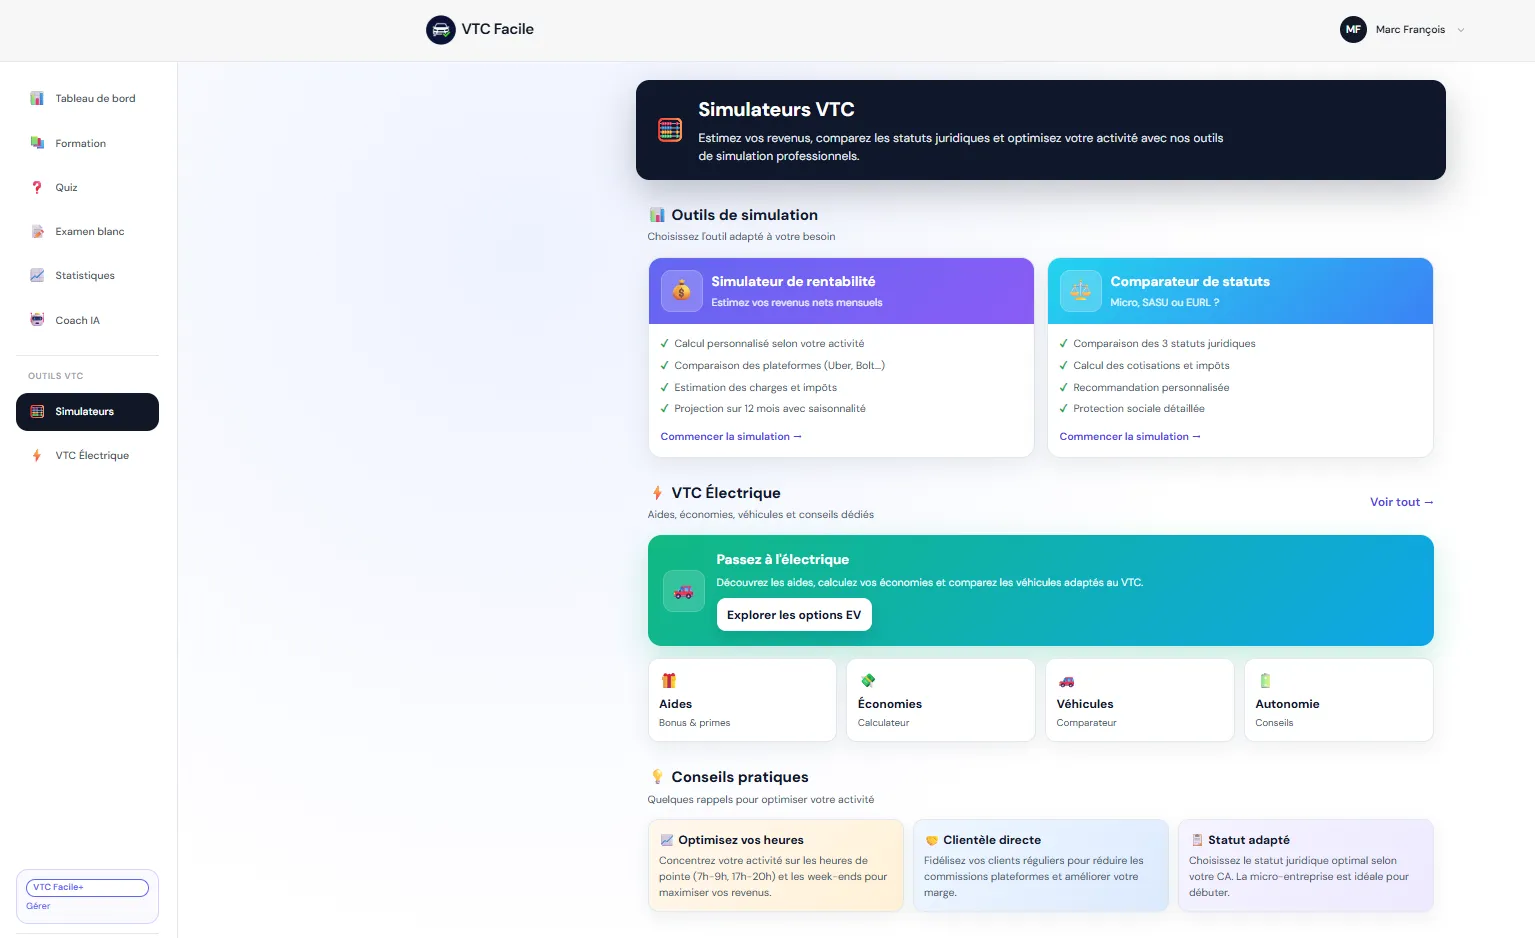The image size is (1535, 938).
Task: Click the pink car icon in the green banner
Action: pyautogui.click(x=684, y=590)
